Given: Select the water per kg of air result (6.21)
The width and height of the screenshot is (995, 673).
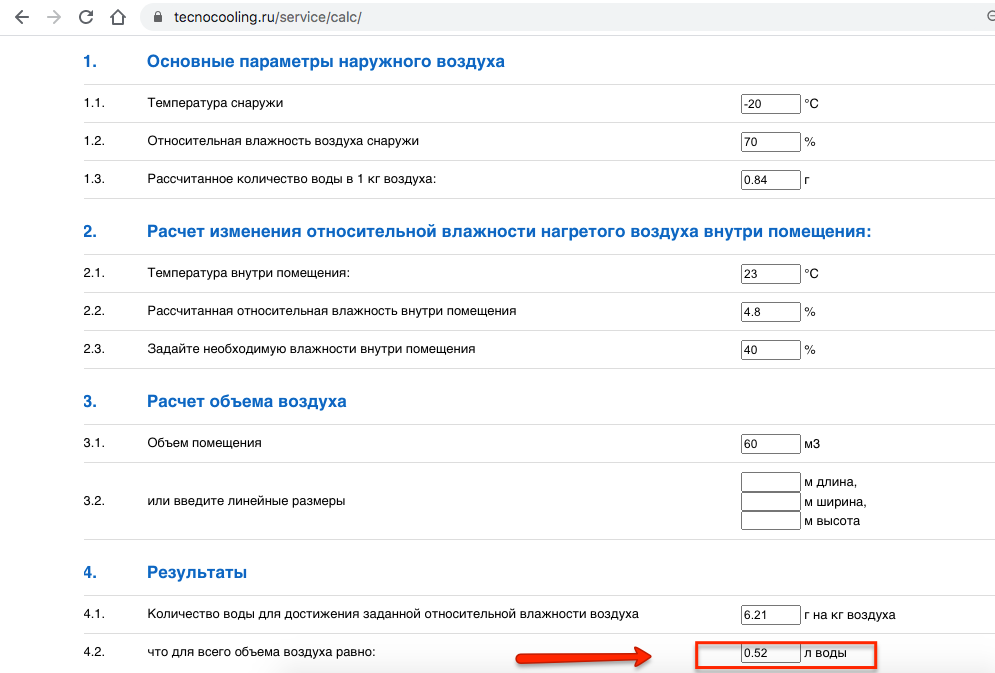Looking at the screenshot, I should tap(770, 615).
